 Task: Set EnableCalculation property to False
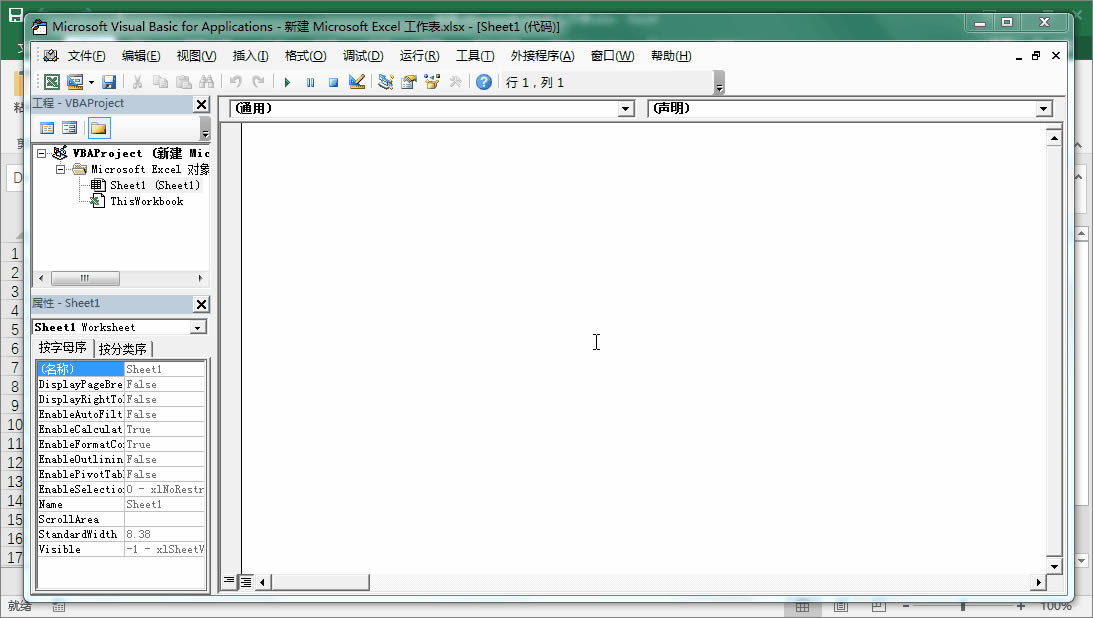click(x=164, y=428)
